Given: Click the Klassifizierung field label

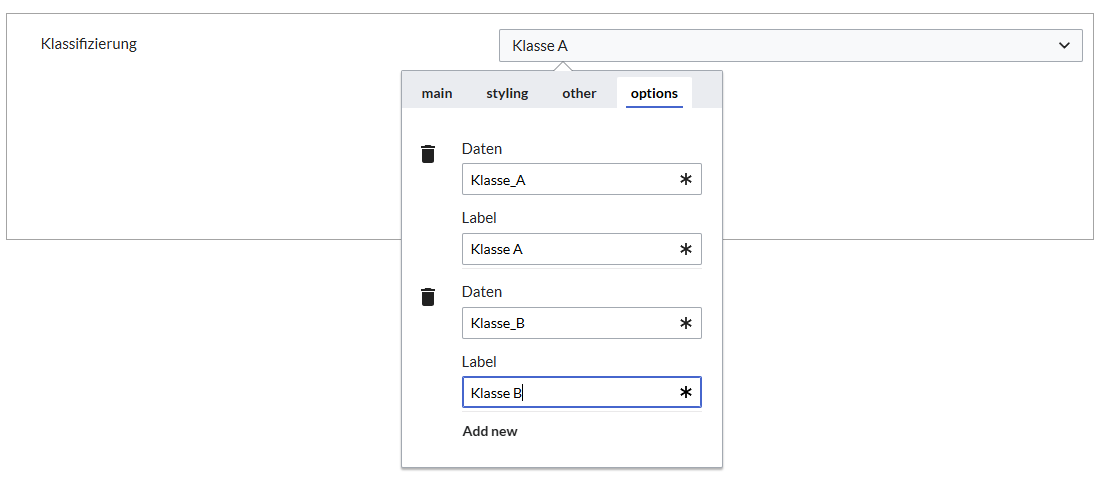Looking at the screenshot, I should pyautogui.click(x=89, y=44).
